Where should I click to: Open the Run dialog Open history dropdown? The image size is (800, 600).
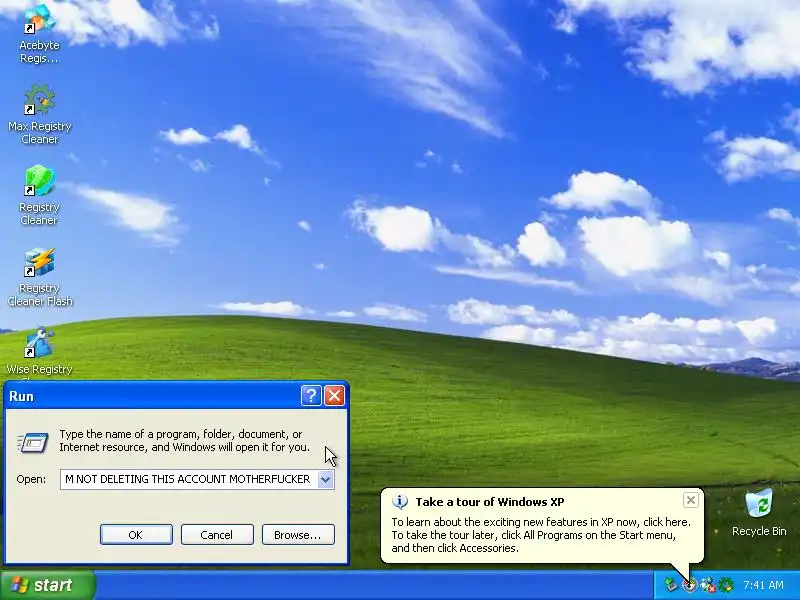pyautogui.click(x=325, y=480)
